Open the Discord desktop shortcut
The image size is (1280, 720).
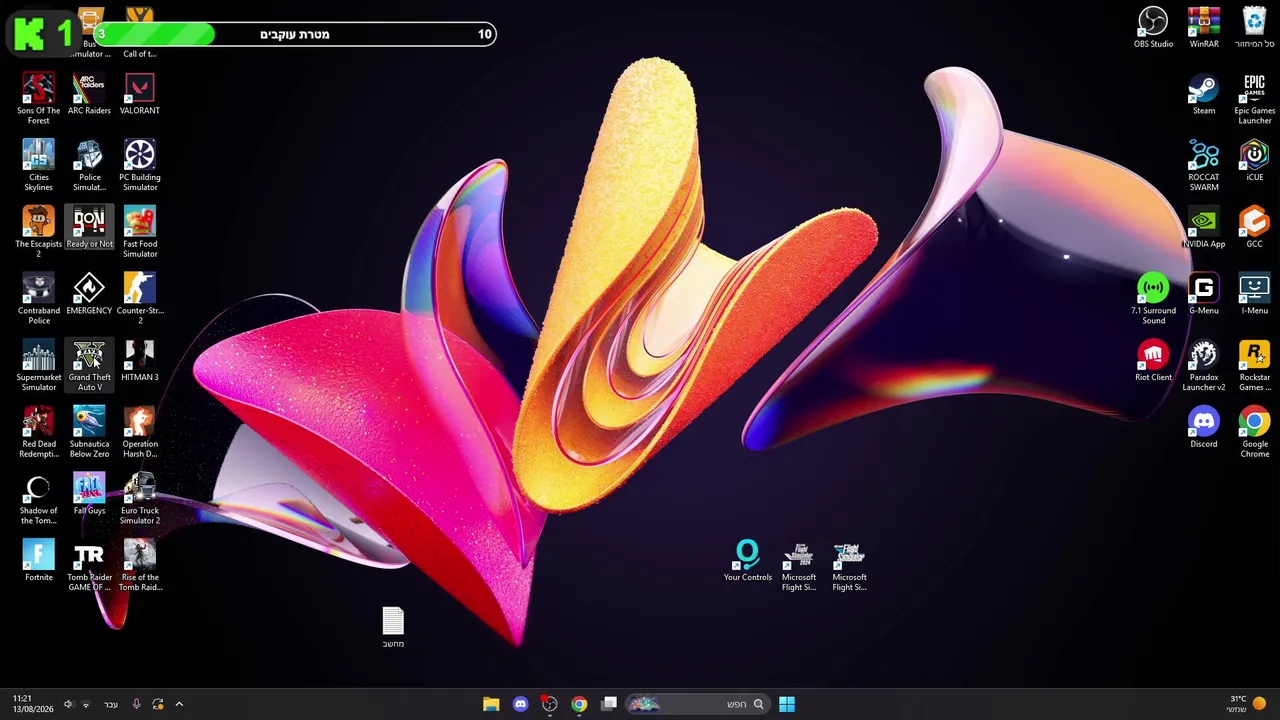(x=1204, y=428)
